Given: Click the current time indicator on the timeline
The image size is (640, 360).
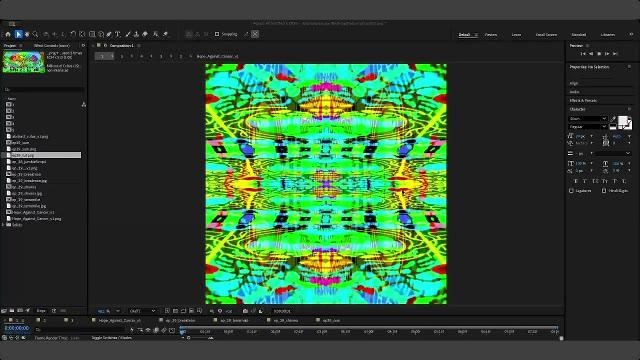Looking at the screenshot, I should click(182, 332).
